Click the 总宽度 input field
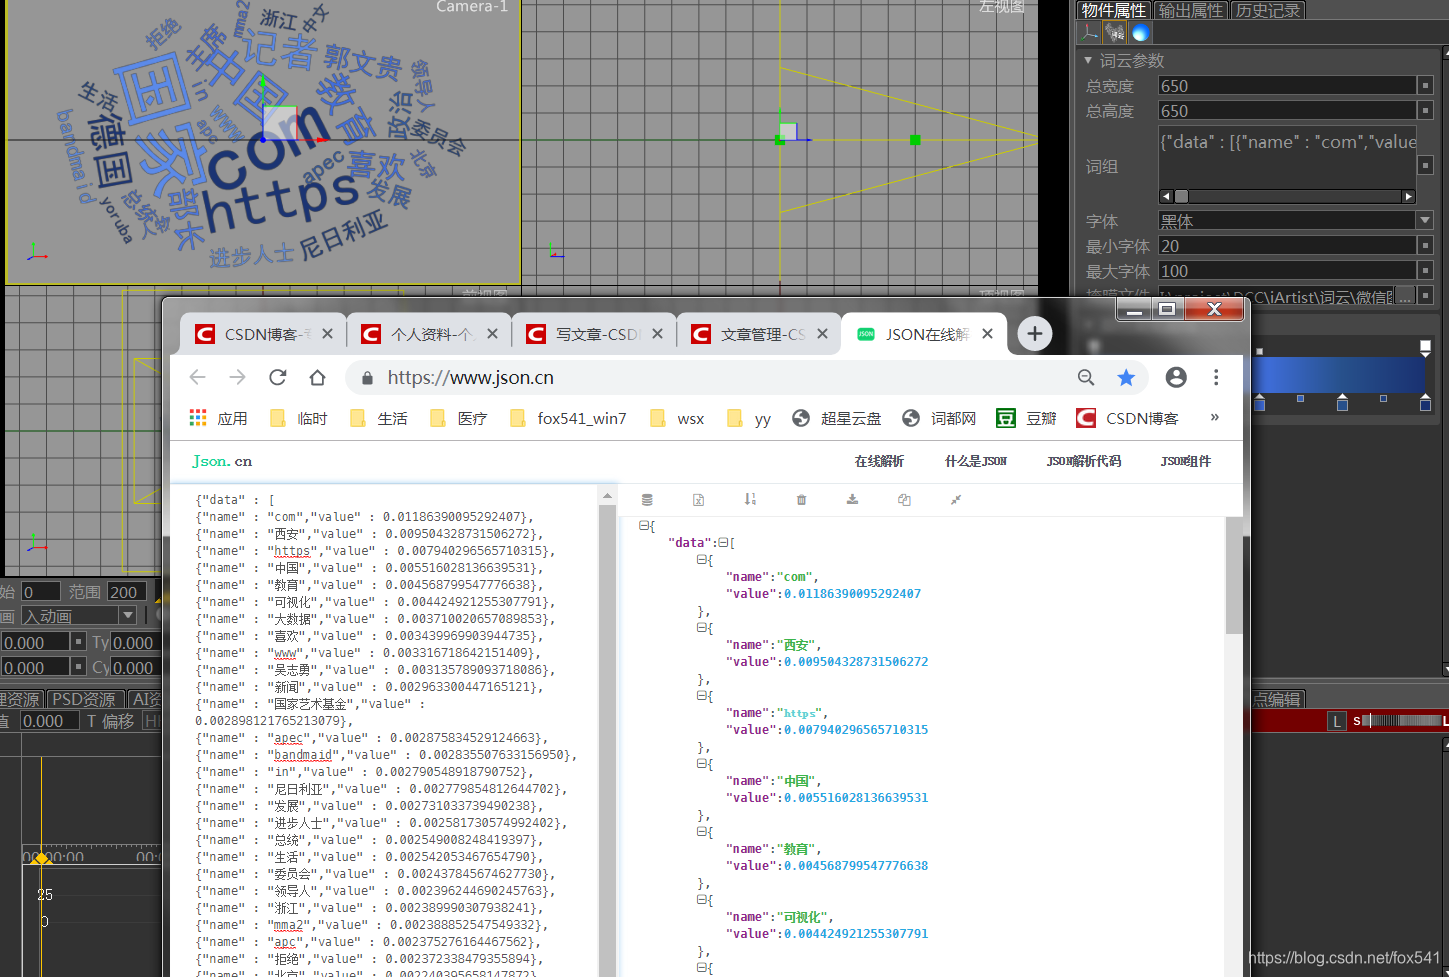 (1287, 85)
